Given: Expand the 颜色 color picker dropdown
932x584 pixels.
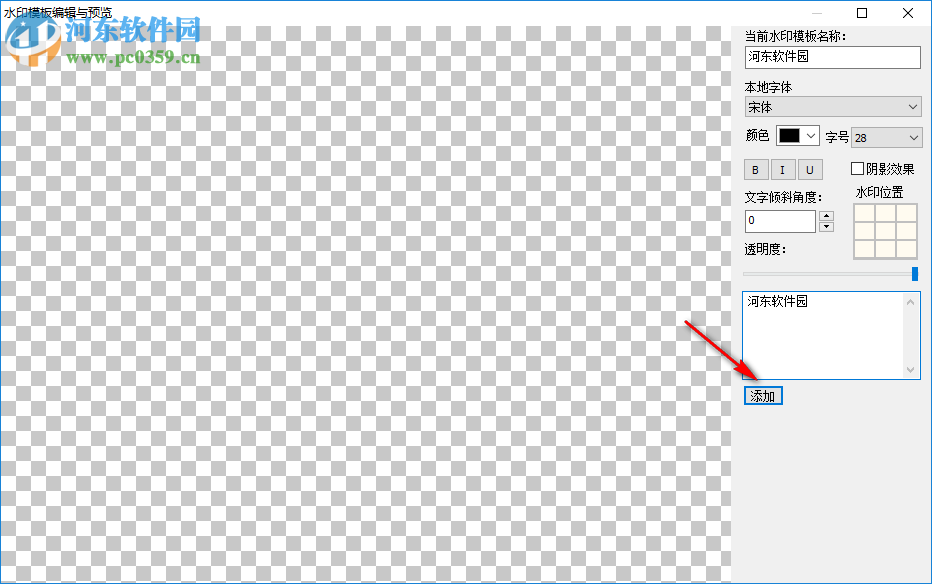Looking at the screenshot, I should pos(811,136).
